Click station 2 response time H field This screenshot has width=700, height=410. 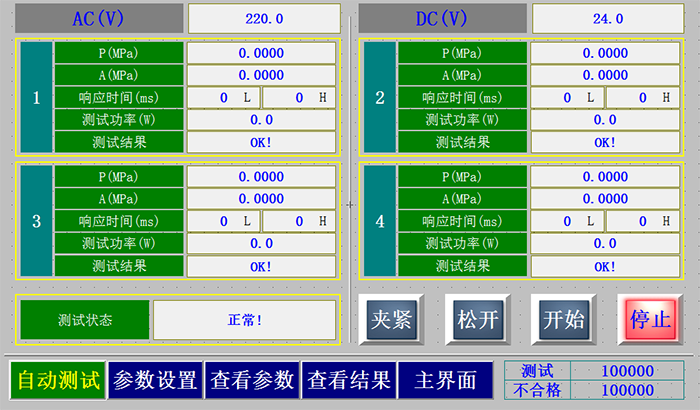(x=643, y=97)
